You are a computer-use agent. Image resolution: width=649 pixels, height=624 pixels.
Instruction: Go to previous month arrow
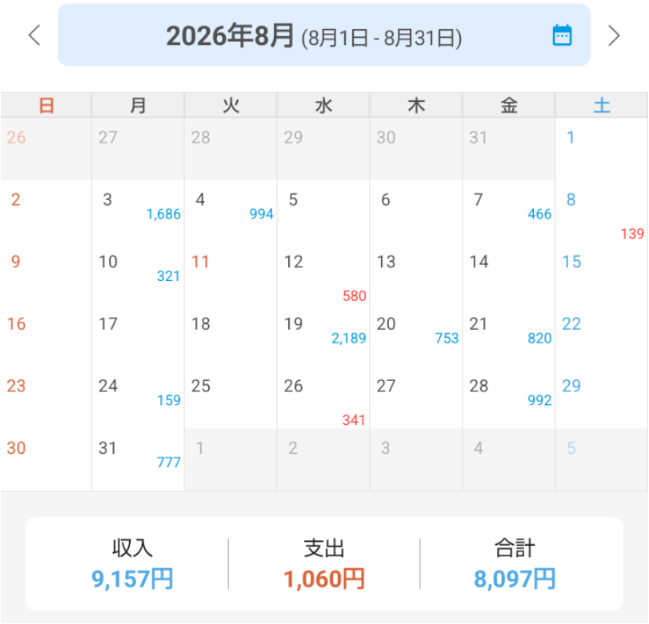coord(35,35)
